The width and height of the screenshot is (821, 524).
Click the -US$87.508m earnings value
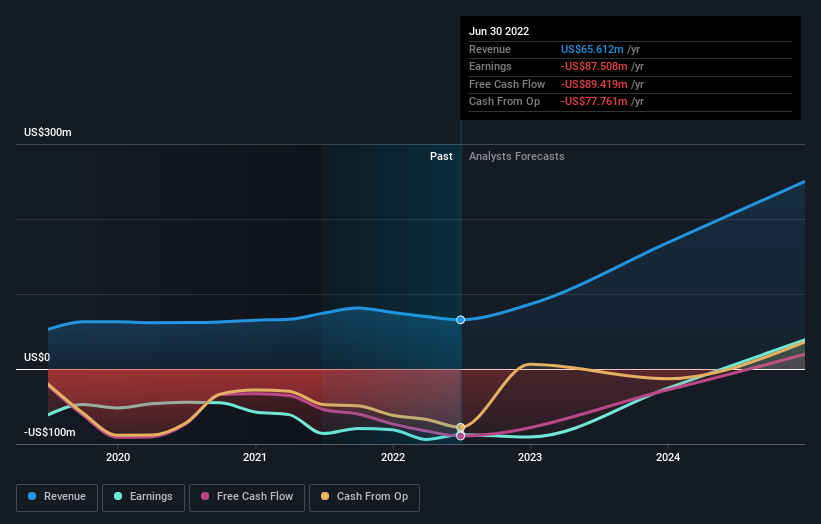coord(594,66)
